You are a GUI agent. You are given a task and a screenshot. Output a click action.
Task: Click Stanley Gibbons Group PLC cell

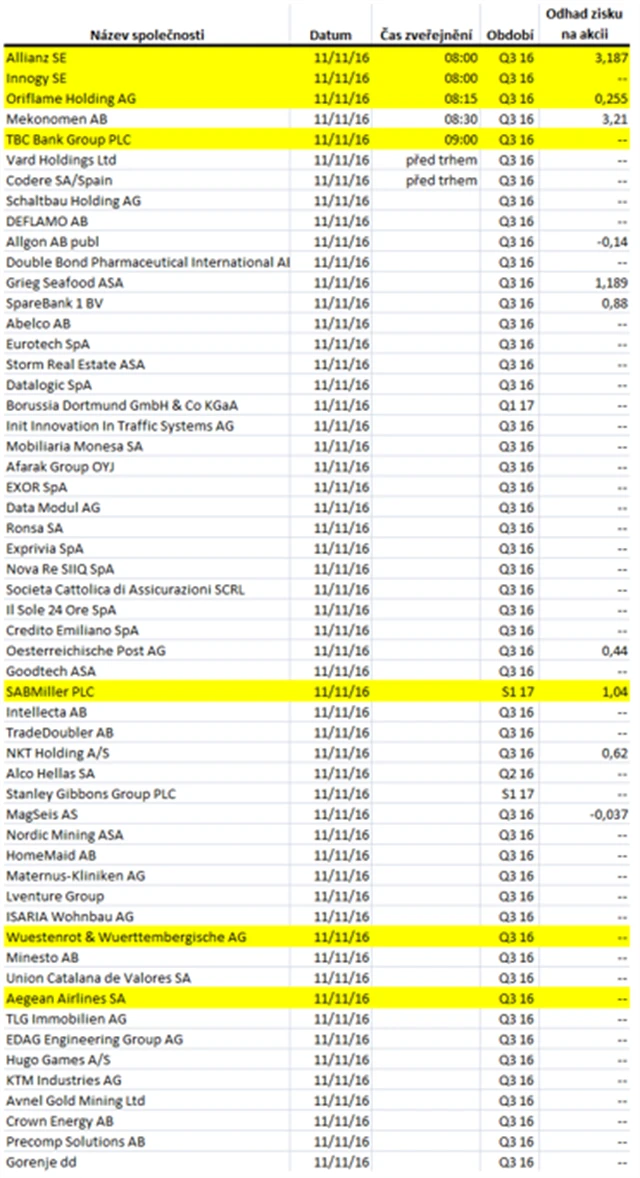(x=91, y=793)
